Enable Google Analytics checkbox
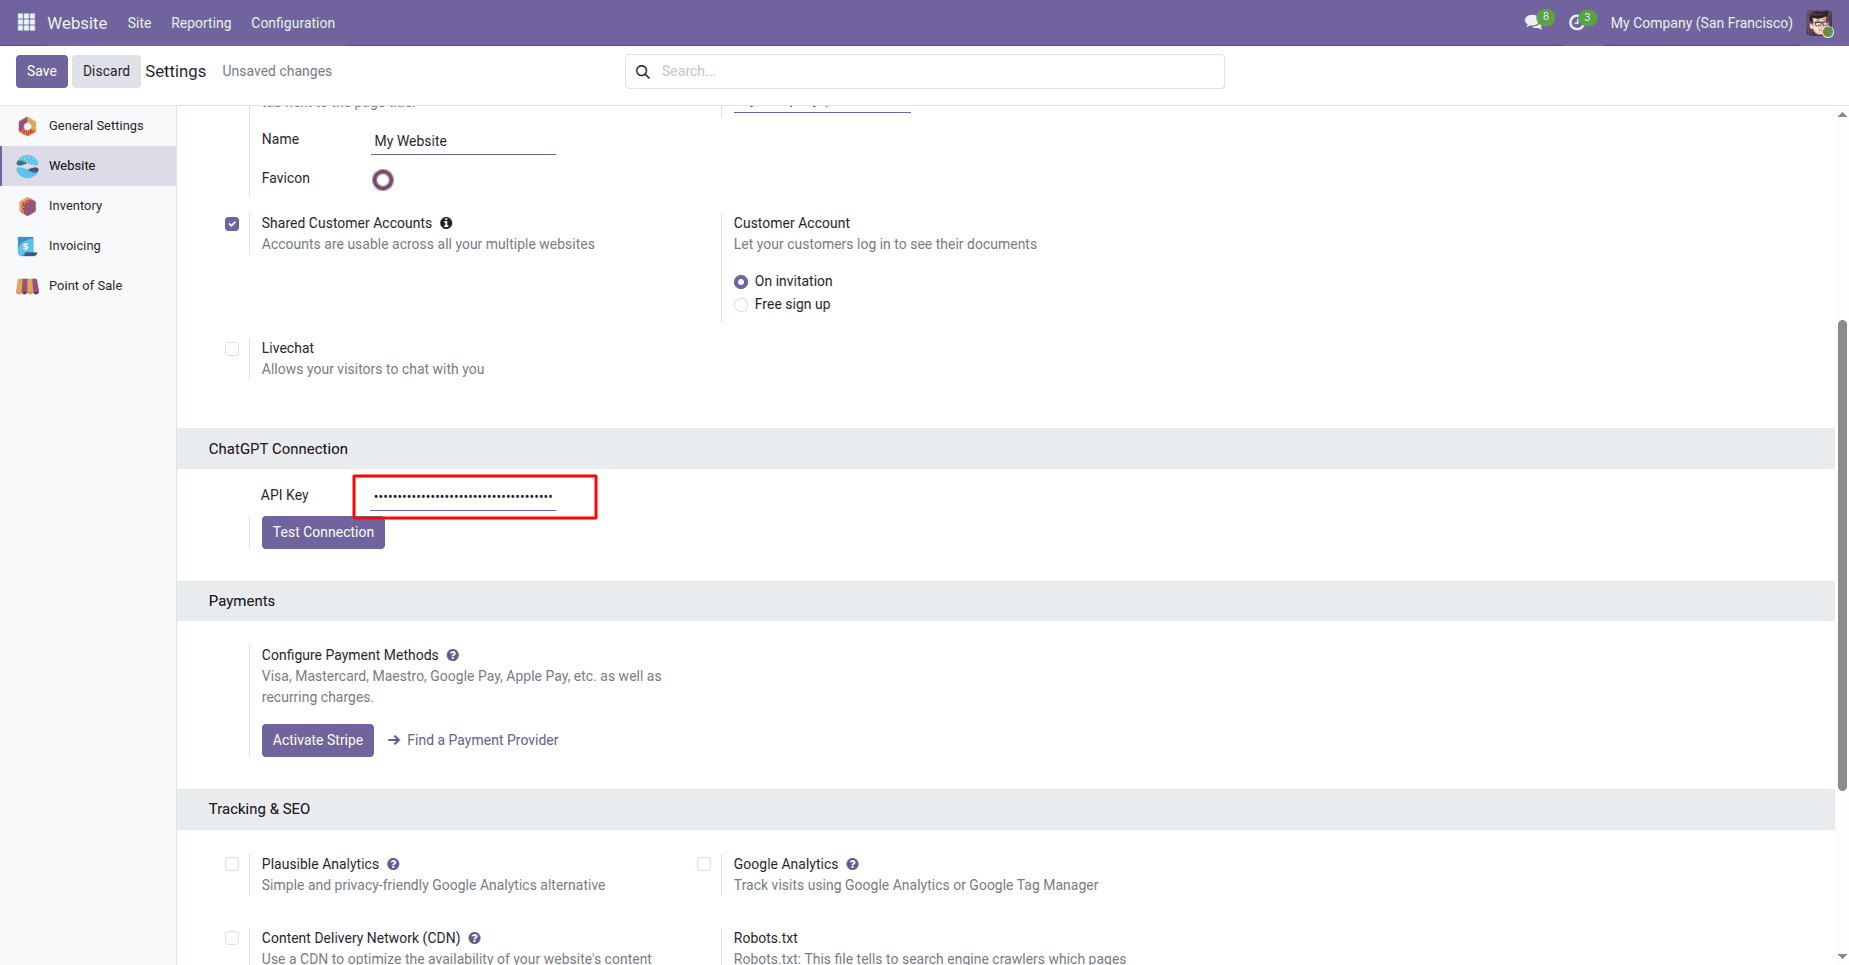This screenshot has height=965, width=1849. 704,864
